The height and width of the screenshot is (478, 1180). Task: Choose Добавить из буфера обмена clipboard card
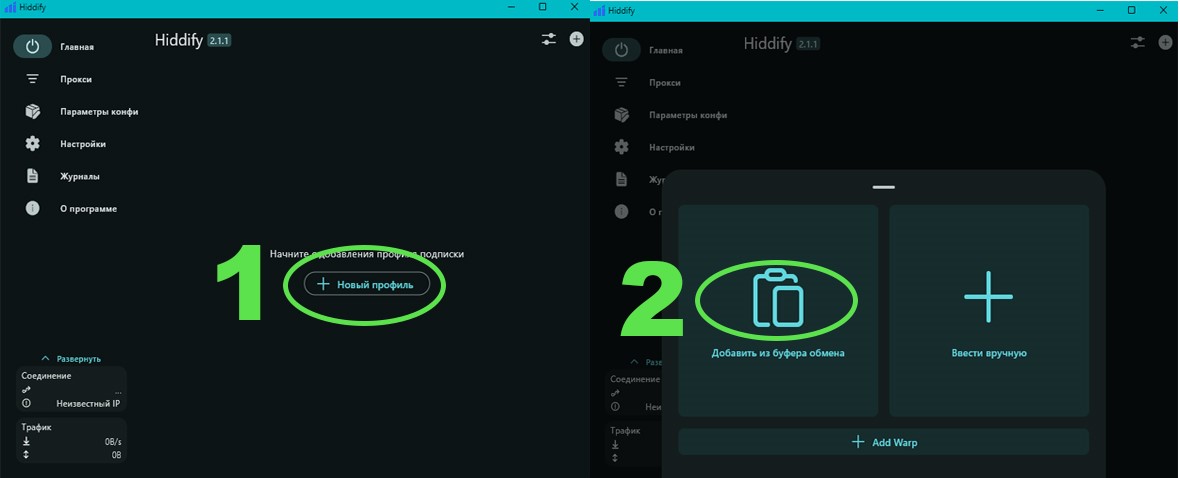point(778,310)
